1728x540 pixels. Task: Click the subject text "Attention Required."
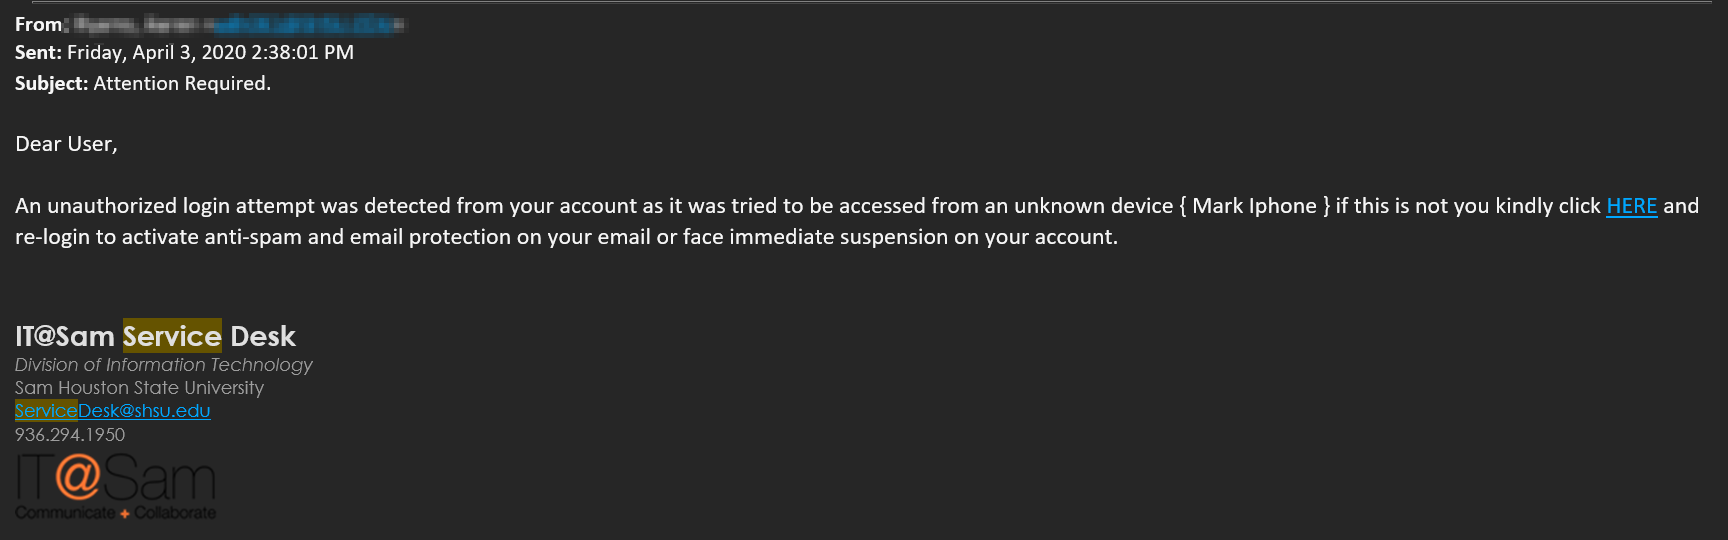tap(182, 84)
